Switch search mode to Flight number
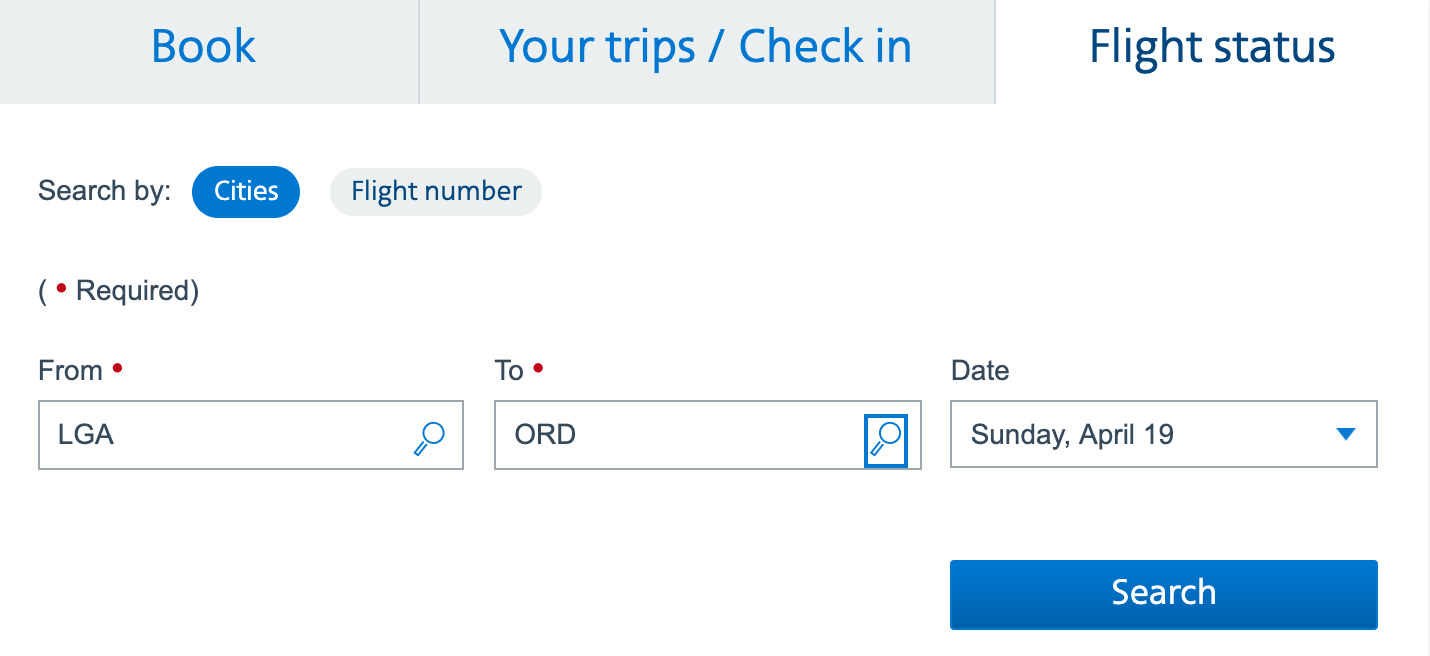 pos(435,191)
